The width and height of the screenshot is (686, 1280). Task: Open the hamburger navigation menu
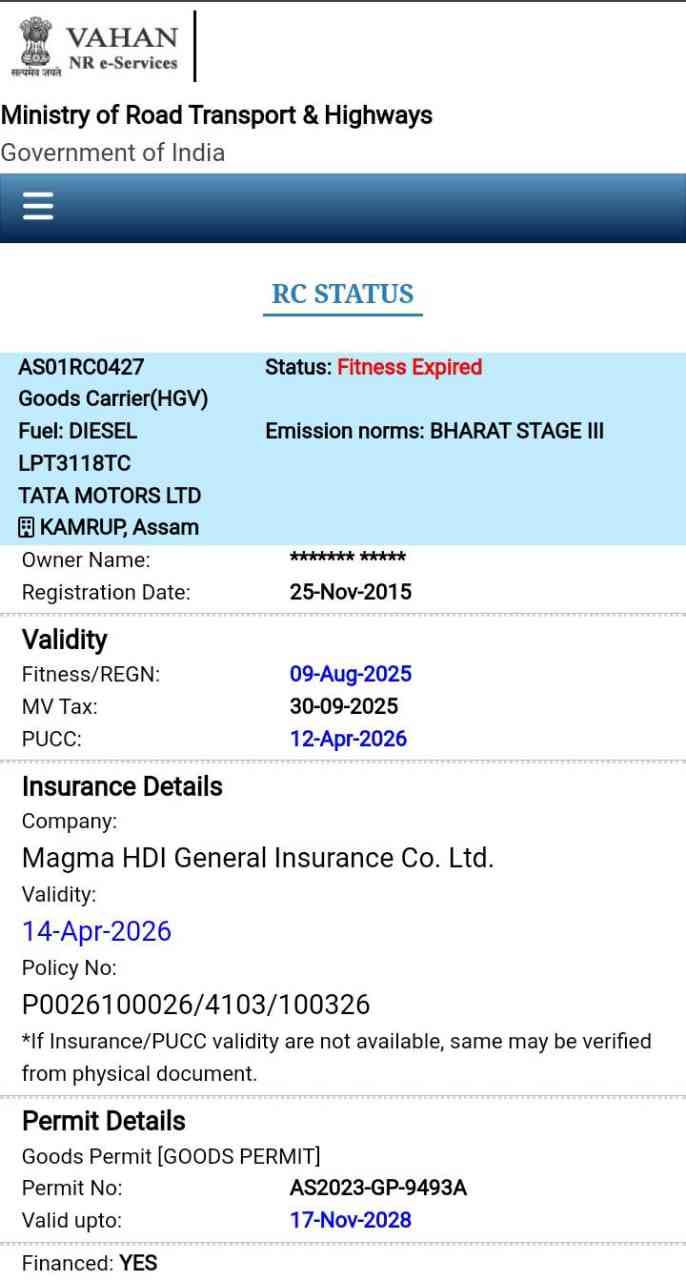38,207
